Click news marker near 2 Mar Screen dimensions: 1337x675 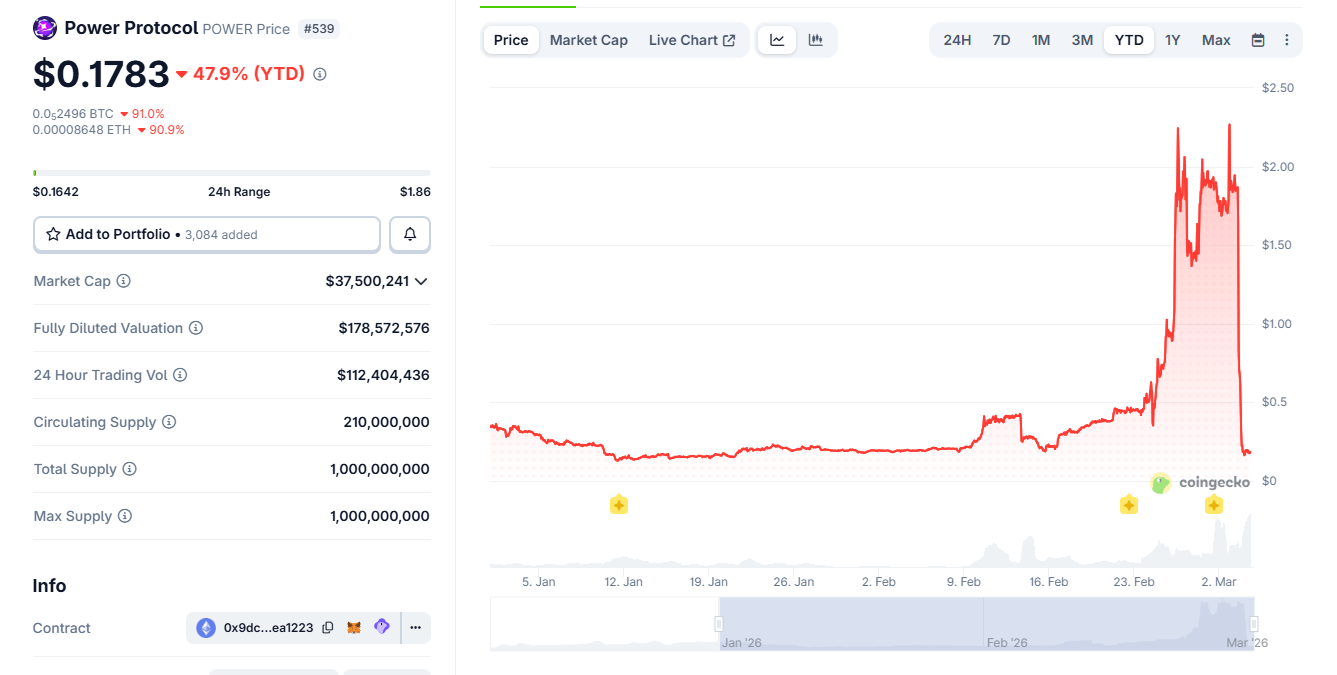[x=1214, y=505]
